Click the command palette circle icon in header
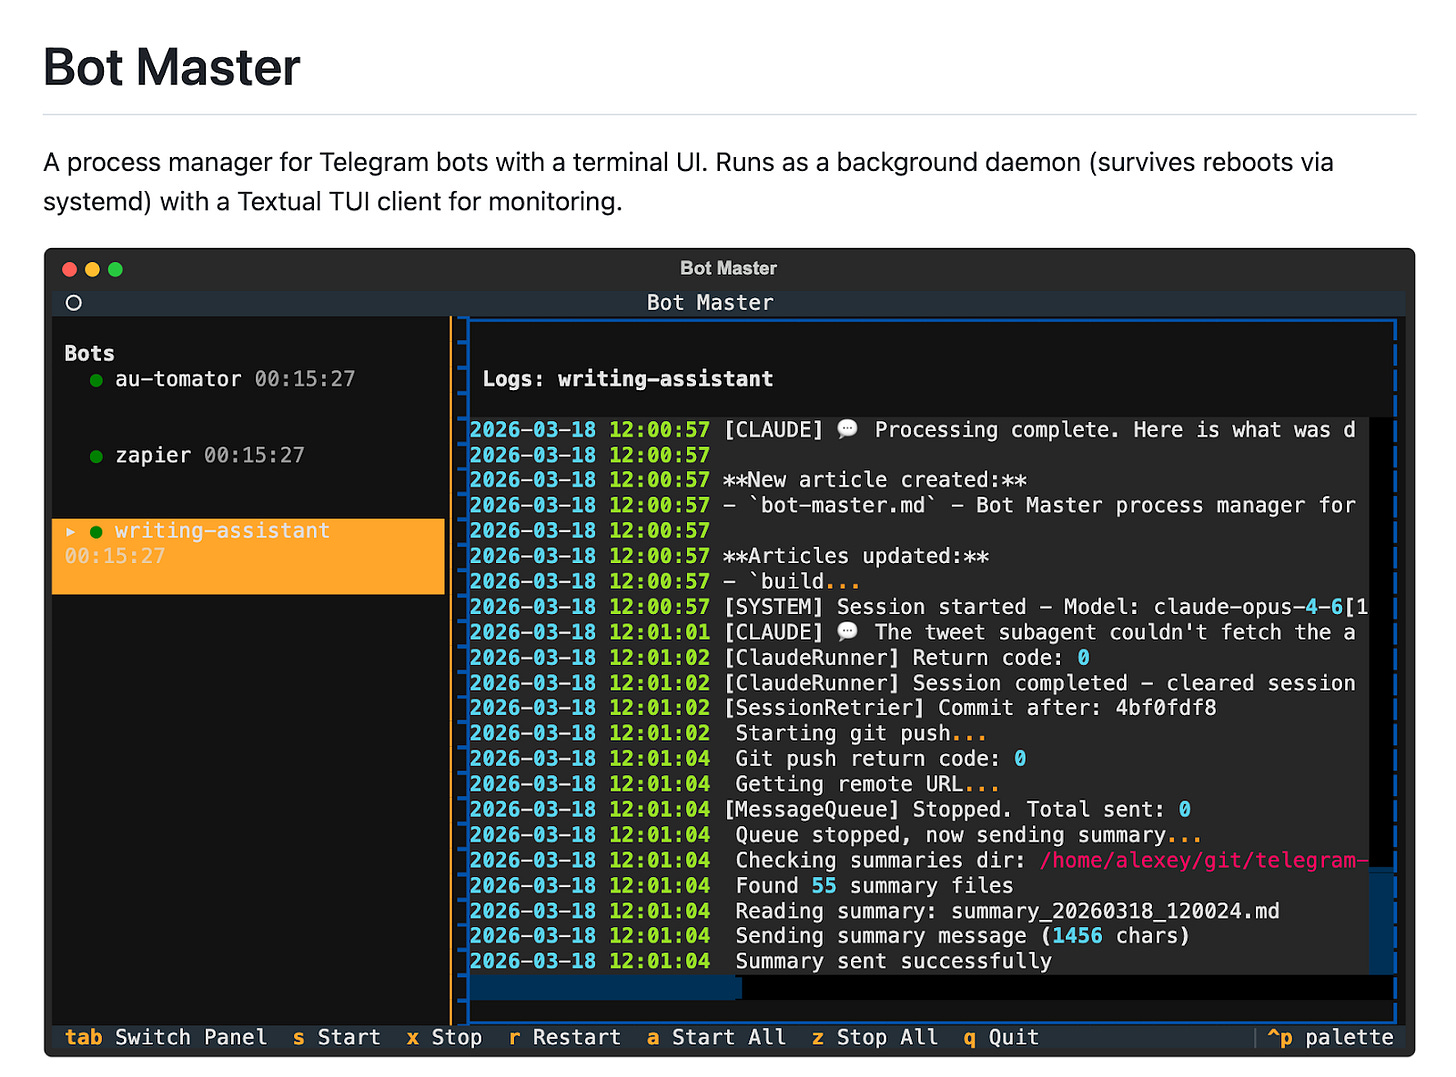 74,303
